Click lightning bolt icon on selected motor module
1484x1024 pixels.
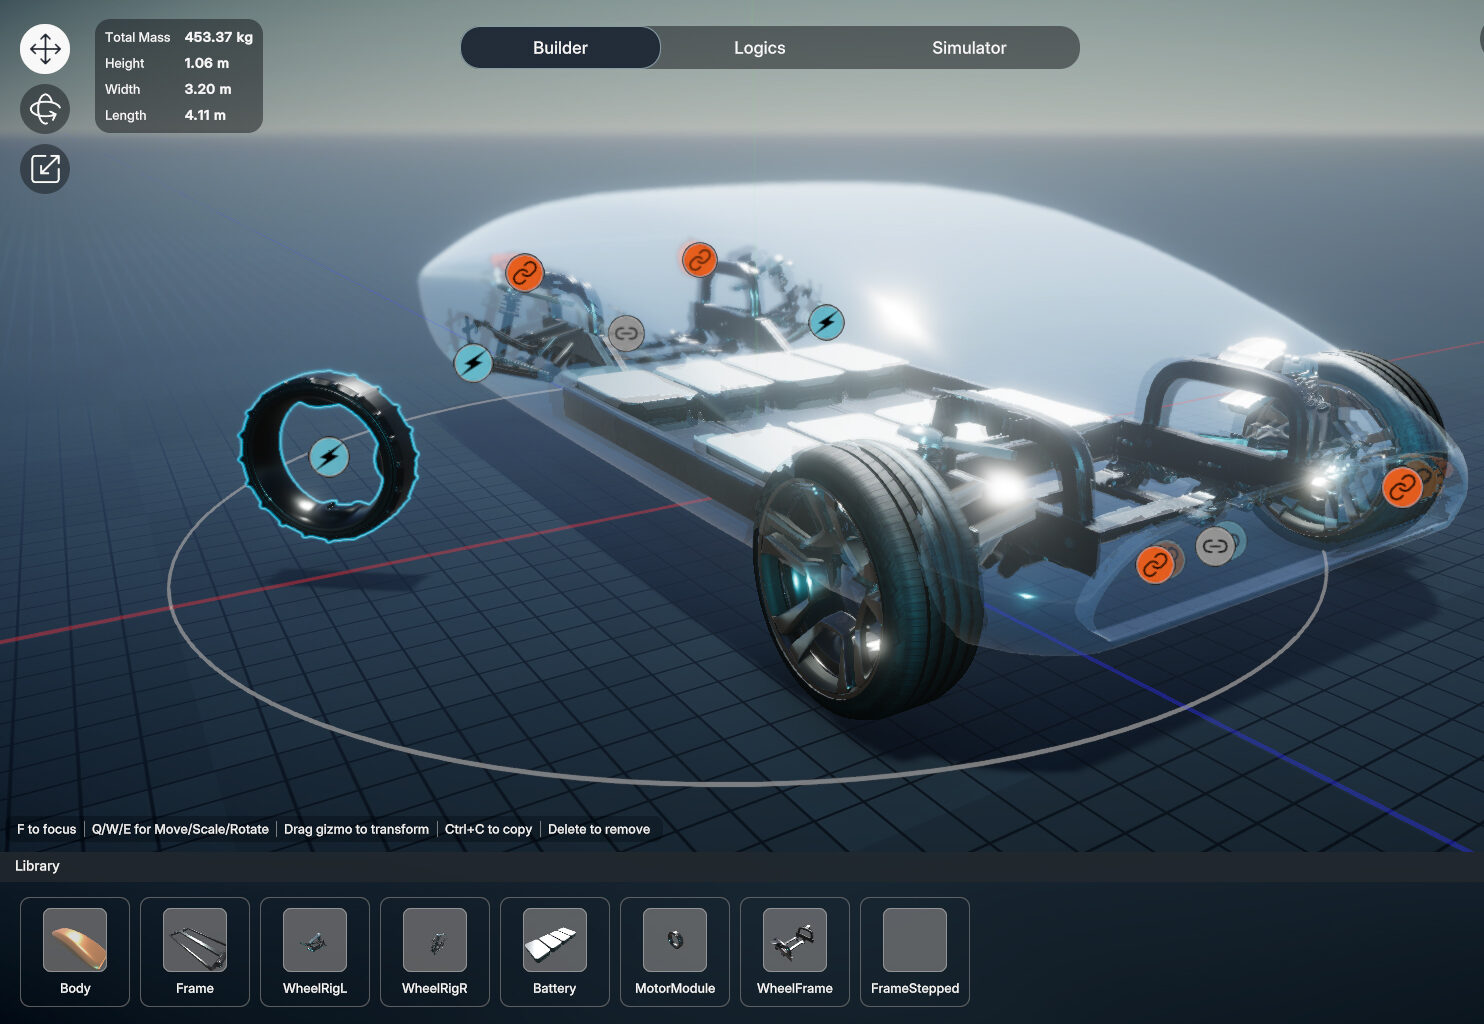pyautogui.click(x=329, y=457)
